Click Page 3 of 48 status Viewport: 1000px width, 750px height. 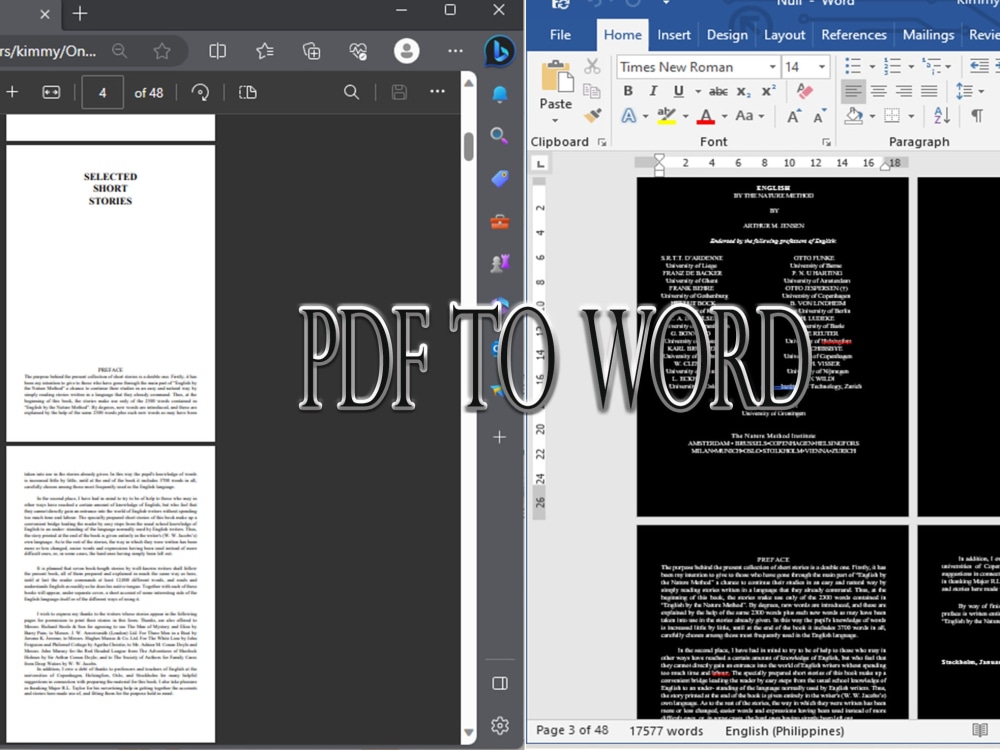tap(572, 730)
